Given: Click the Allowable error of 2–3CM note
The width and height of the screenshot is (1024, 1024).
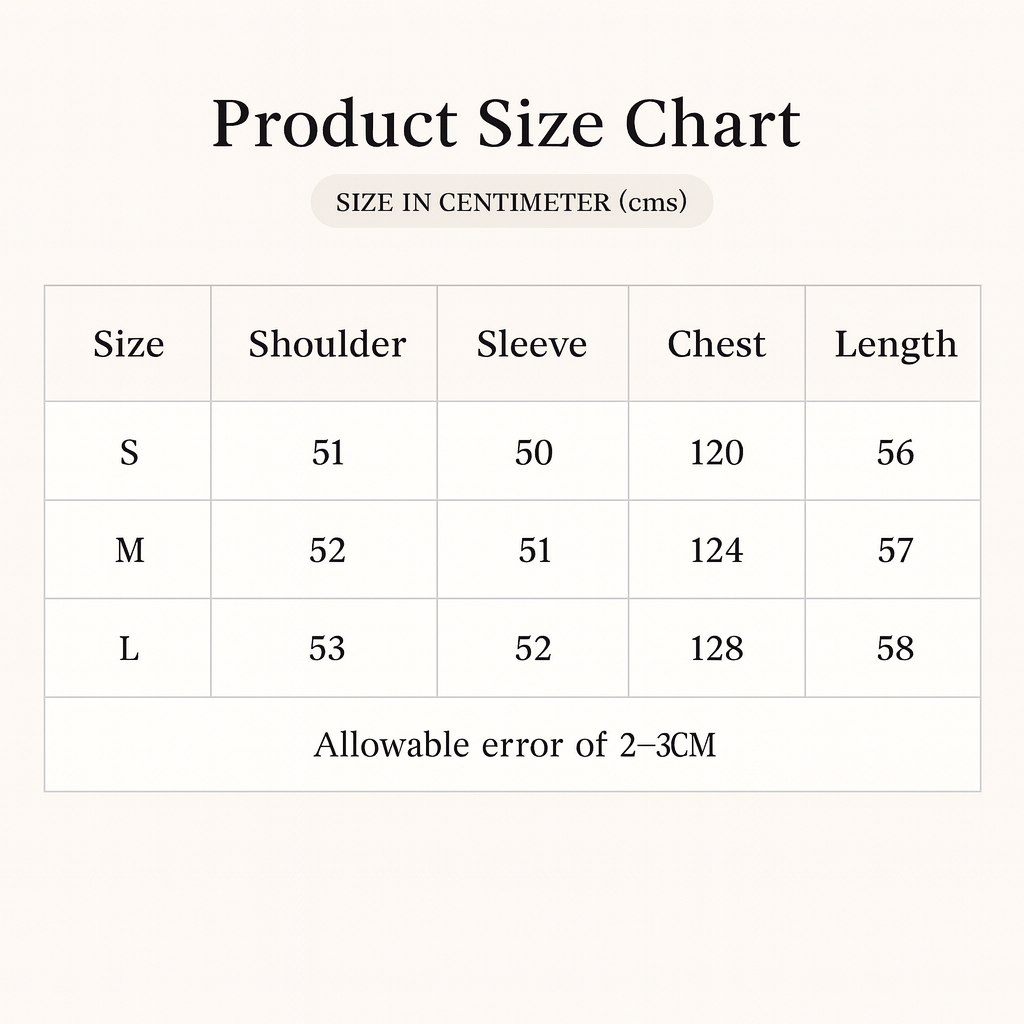Looking at the screenshot, I should [514, 745].
